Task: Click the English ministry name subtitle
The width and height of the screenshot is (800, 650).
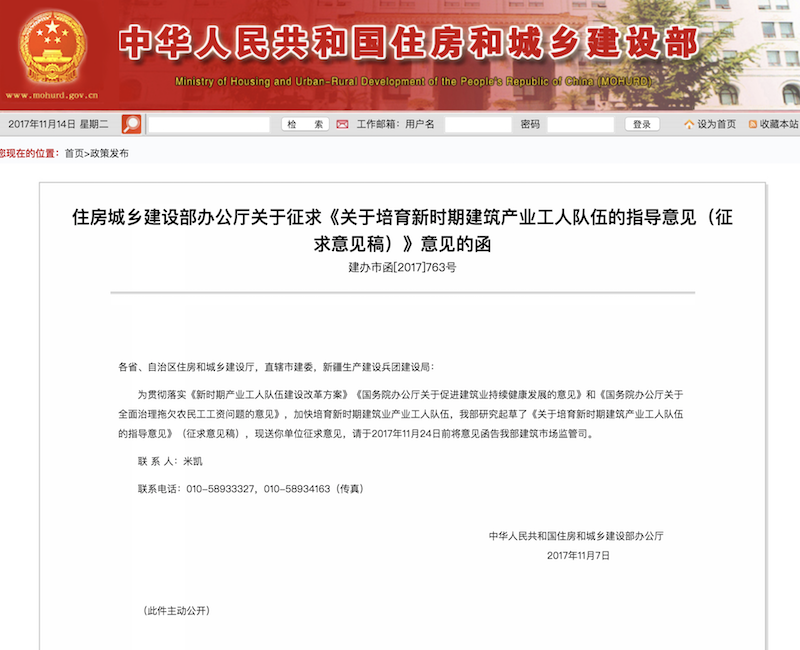Action: pos(413,81)
